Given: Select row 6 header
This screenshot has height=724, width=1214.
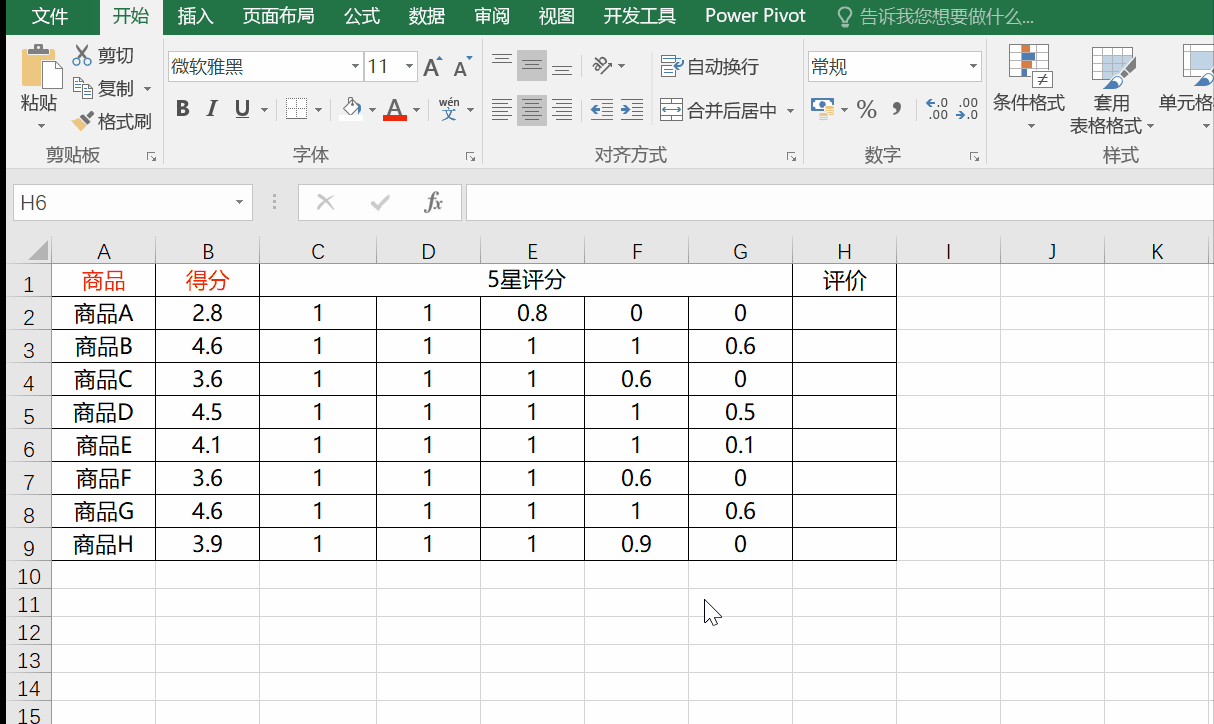Looking at the screenshot, I should (x=28, y=446).
